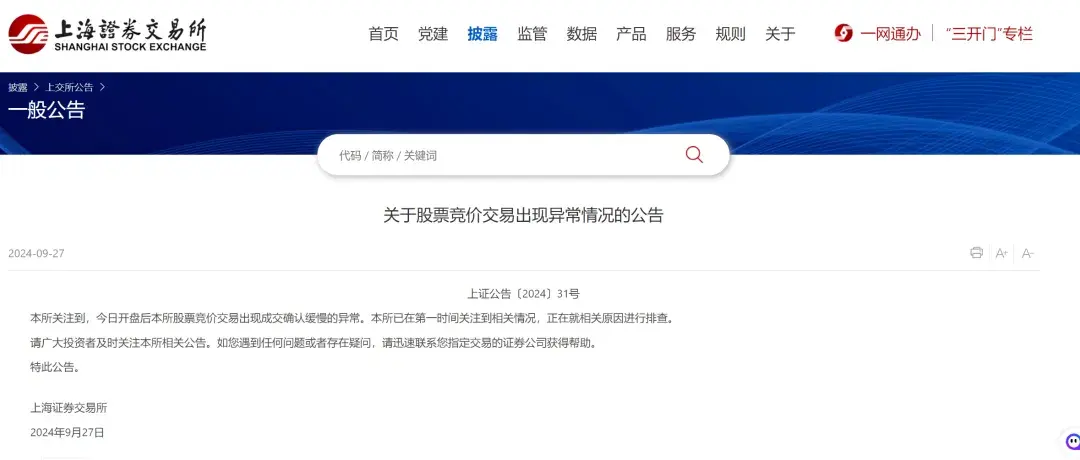Open the 首页 menu
Image resolution: width=1080 pixels, height=460 pixels.
384,34
